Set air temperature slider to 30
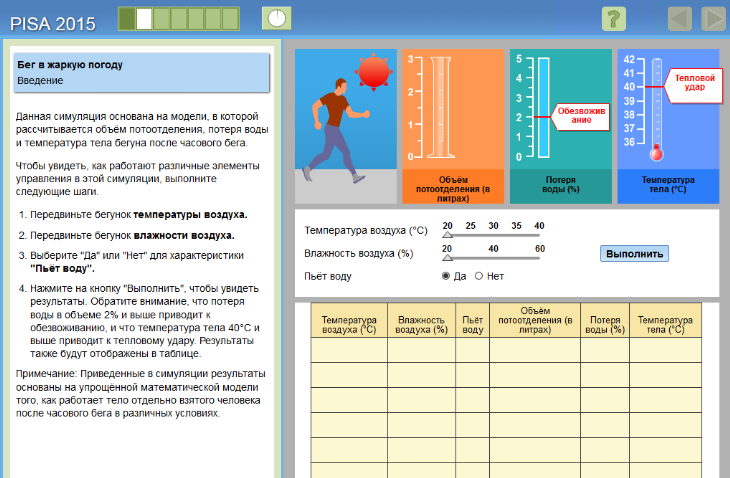This screenshot has width=730, height=478. (x=493, y=235)
